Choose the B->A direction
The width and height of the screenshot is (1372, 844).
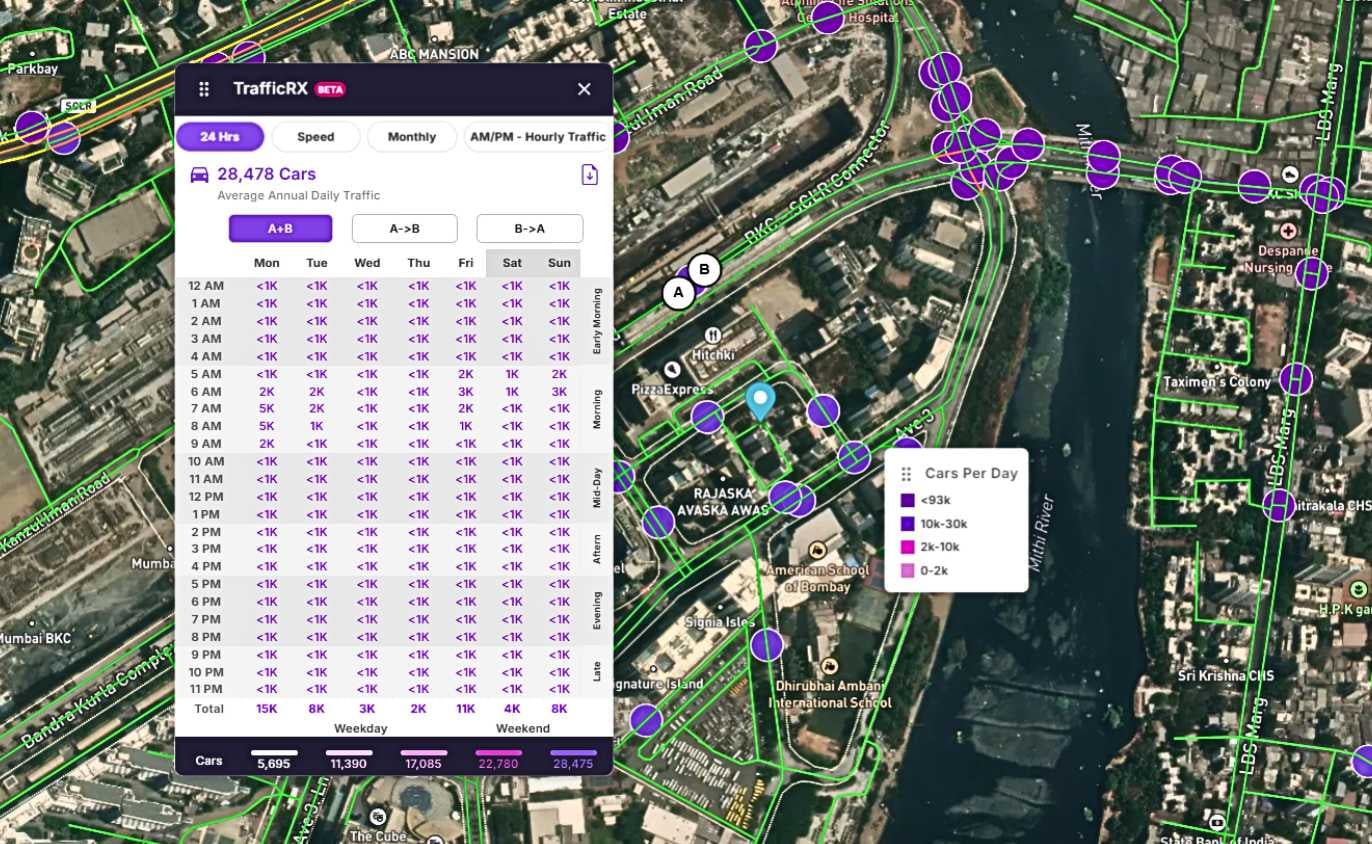pyautogui.click(x=529, y=228)
